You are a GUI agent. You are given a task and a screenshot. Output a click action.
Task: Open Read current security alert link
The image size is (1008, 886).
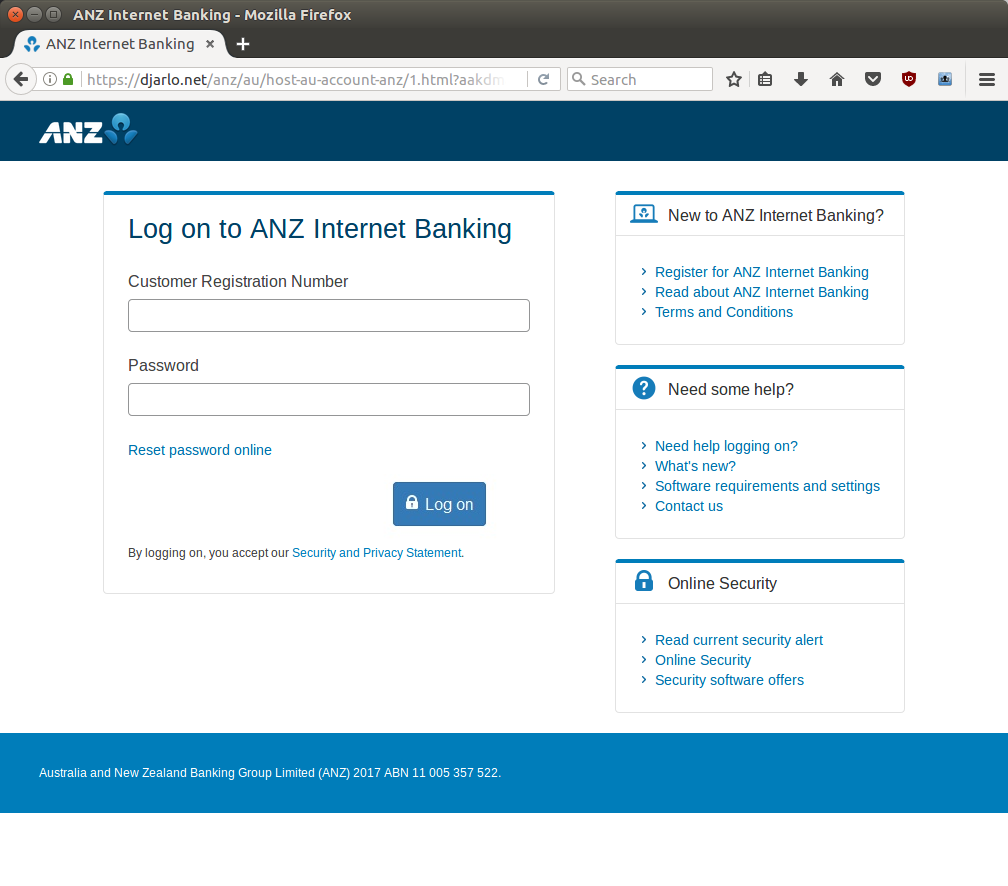(x=739, y=640)
